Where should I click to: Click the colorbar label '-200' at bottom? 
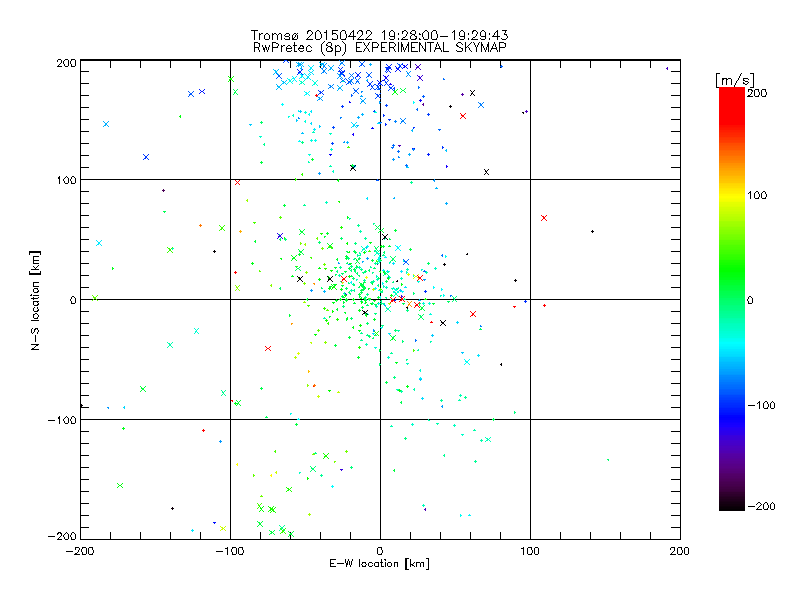click(x=761, y=506)
